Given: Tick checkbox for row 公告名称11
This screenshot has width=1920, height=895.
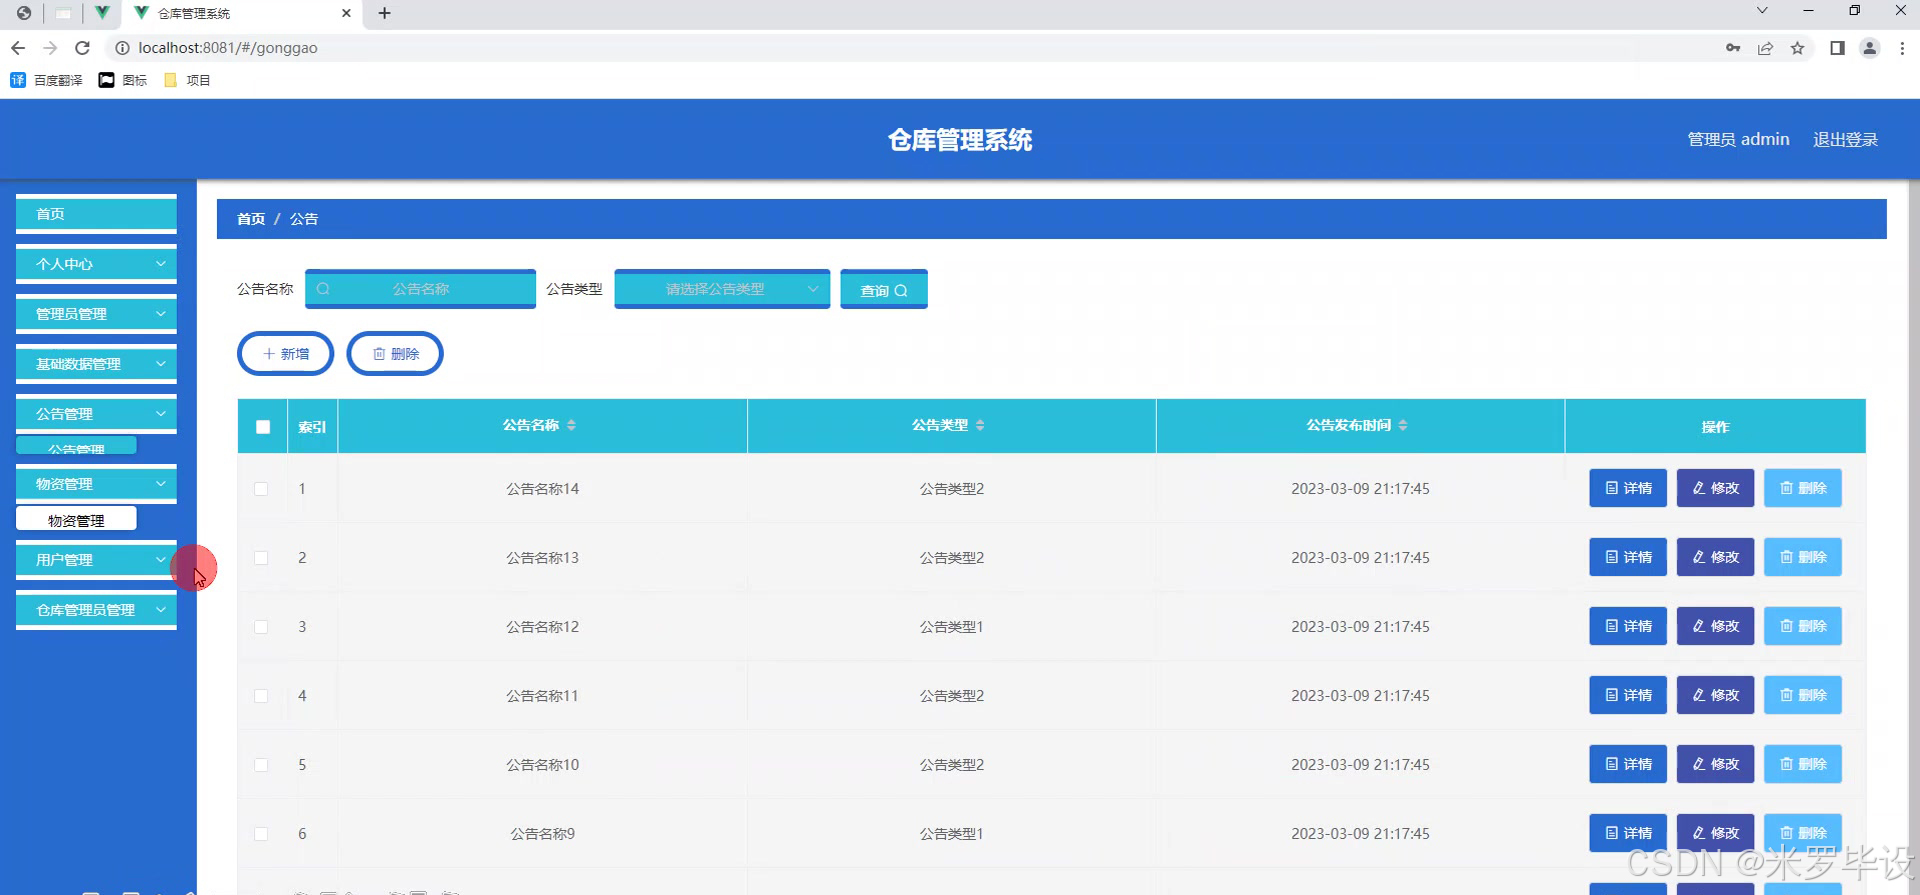Looking at the screenshot, I should [261, 696].
